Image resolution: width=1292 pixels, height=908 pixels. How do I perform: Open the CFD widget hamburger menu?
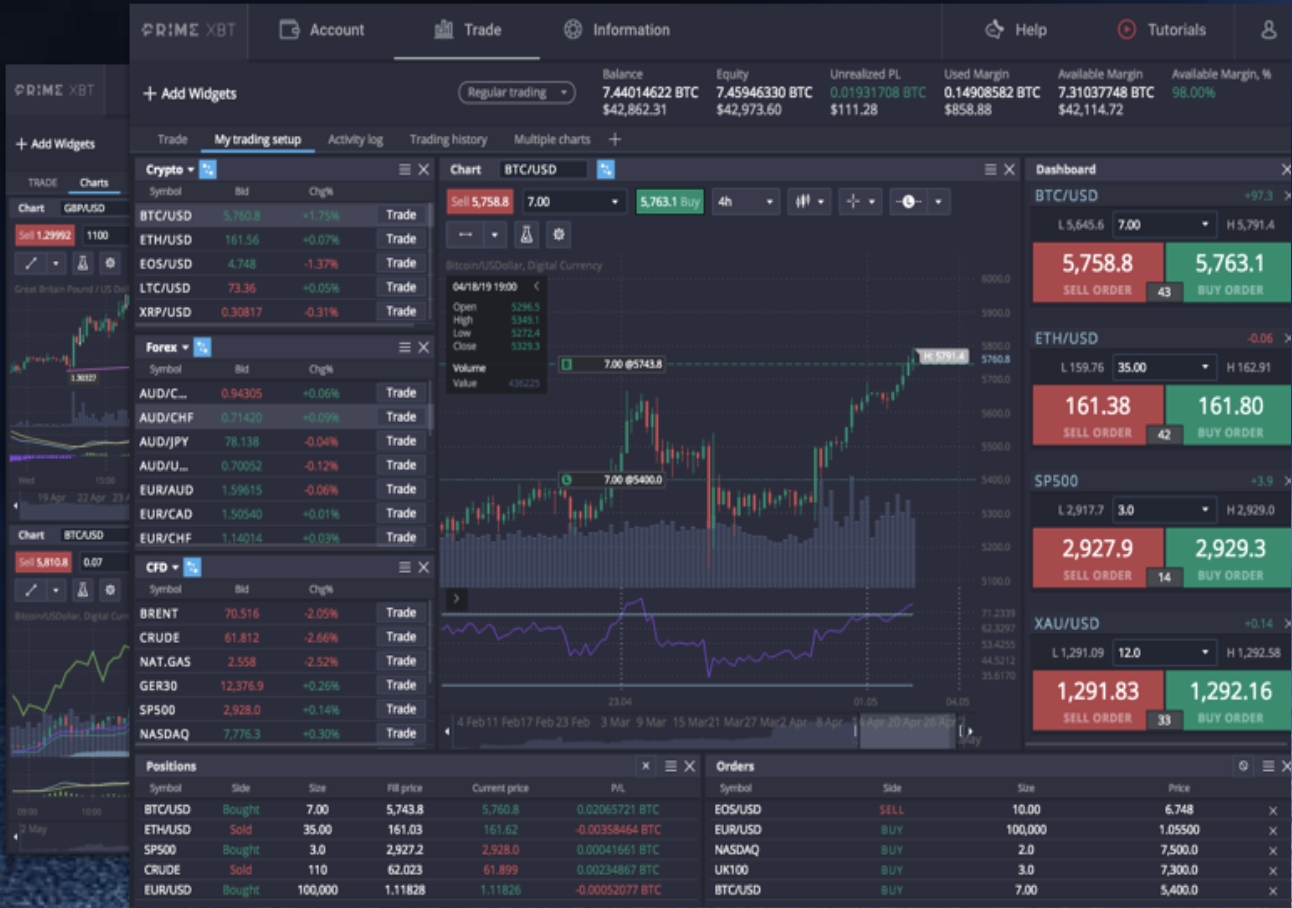(x=405, y=567)
